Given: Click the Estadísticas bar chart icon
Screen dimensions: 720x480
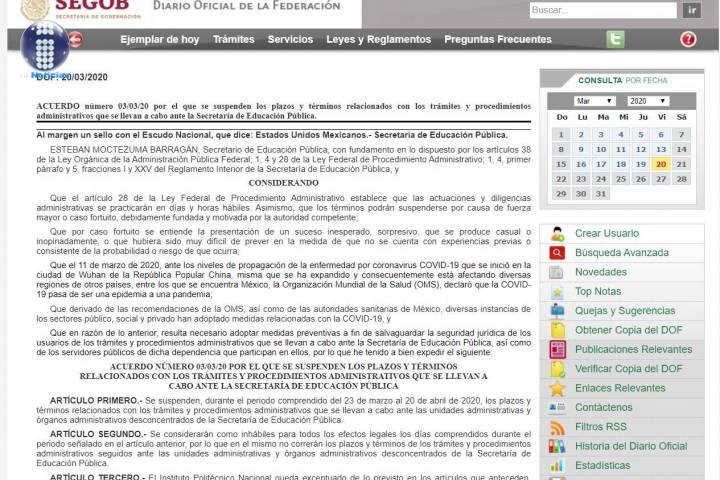Looking at the screenshot, I should pos(557,465).
